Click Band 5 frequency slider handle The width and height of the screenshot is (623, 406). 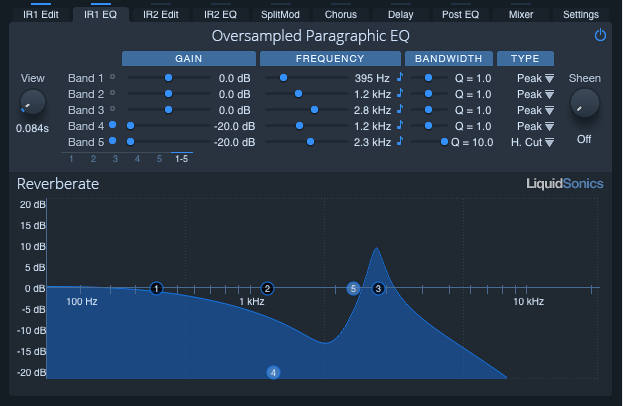coord(310,141)
